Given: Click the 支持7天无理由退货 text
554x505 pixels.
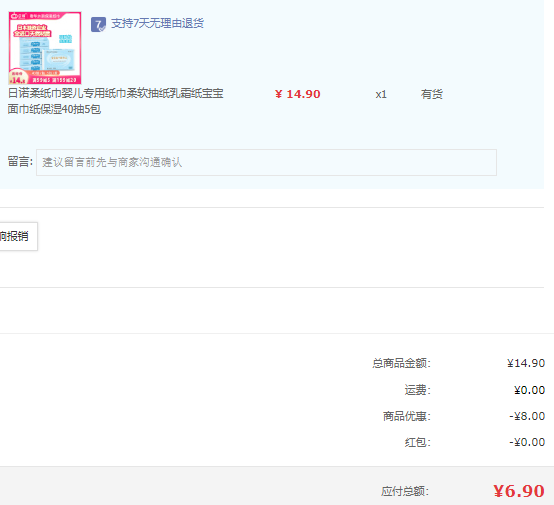Looking at the screenshot, I should (157, 23).
